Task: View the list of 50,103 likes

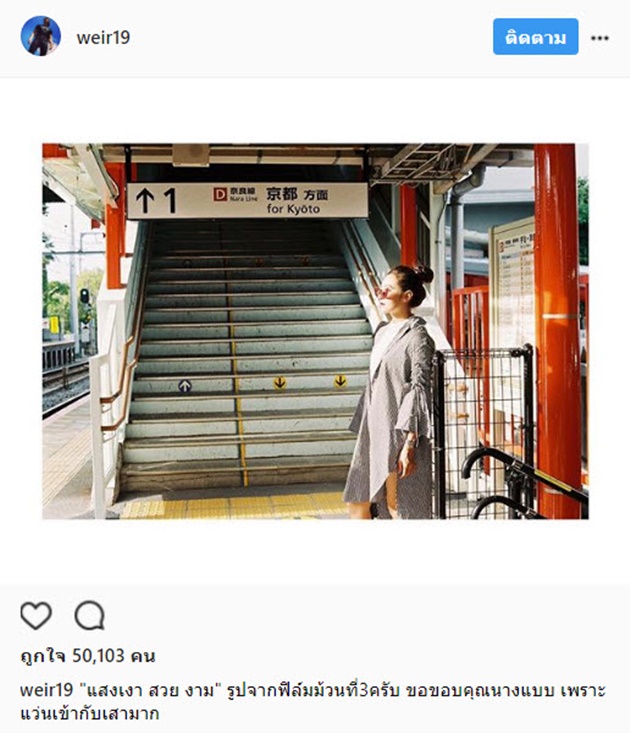Action: [88, 656]
